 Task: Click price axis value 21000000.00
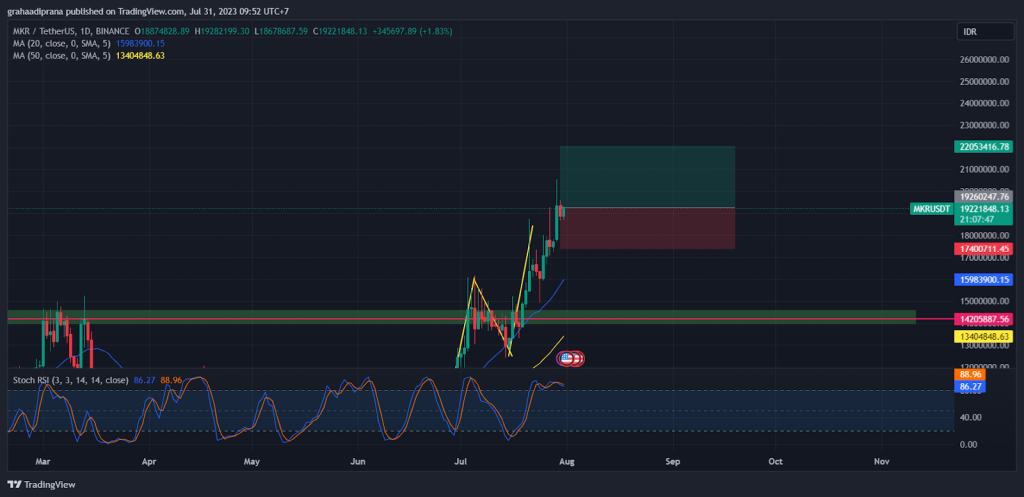(x=984, y=169)
